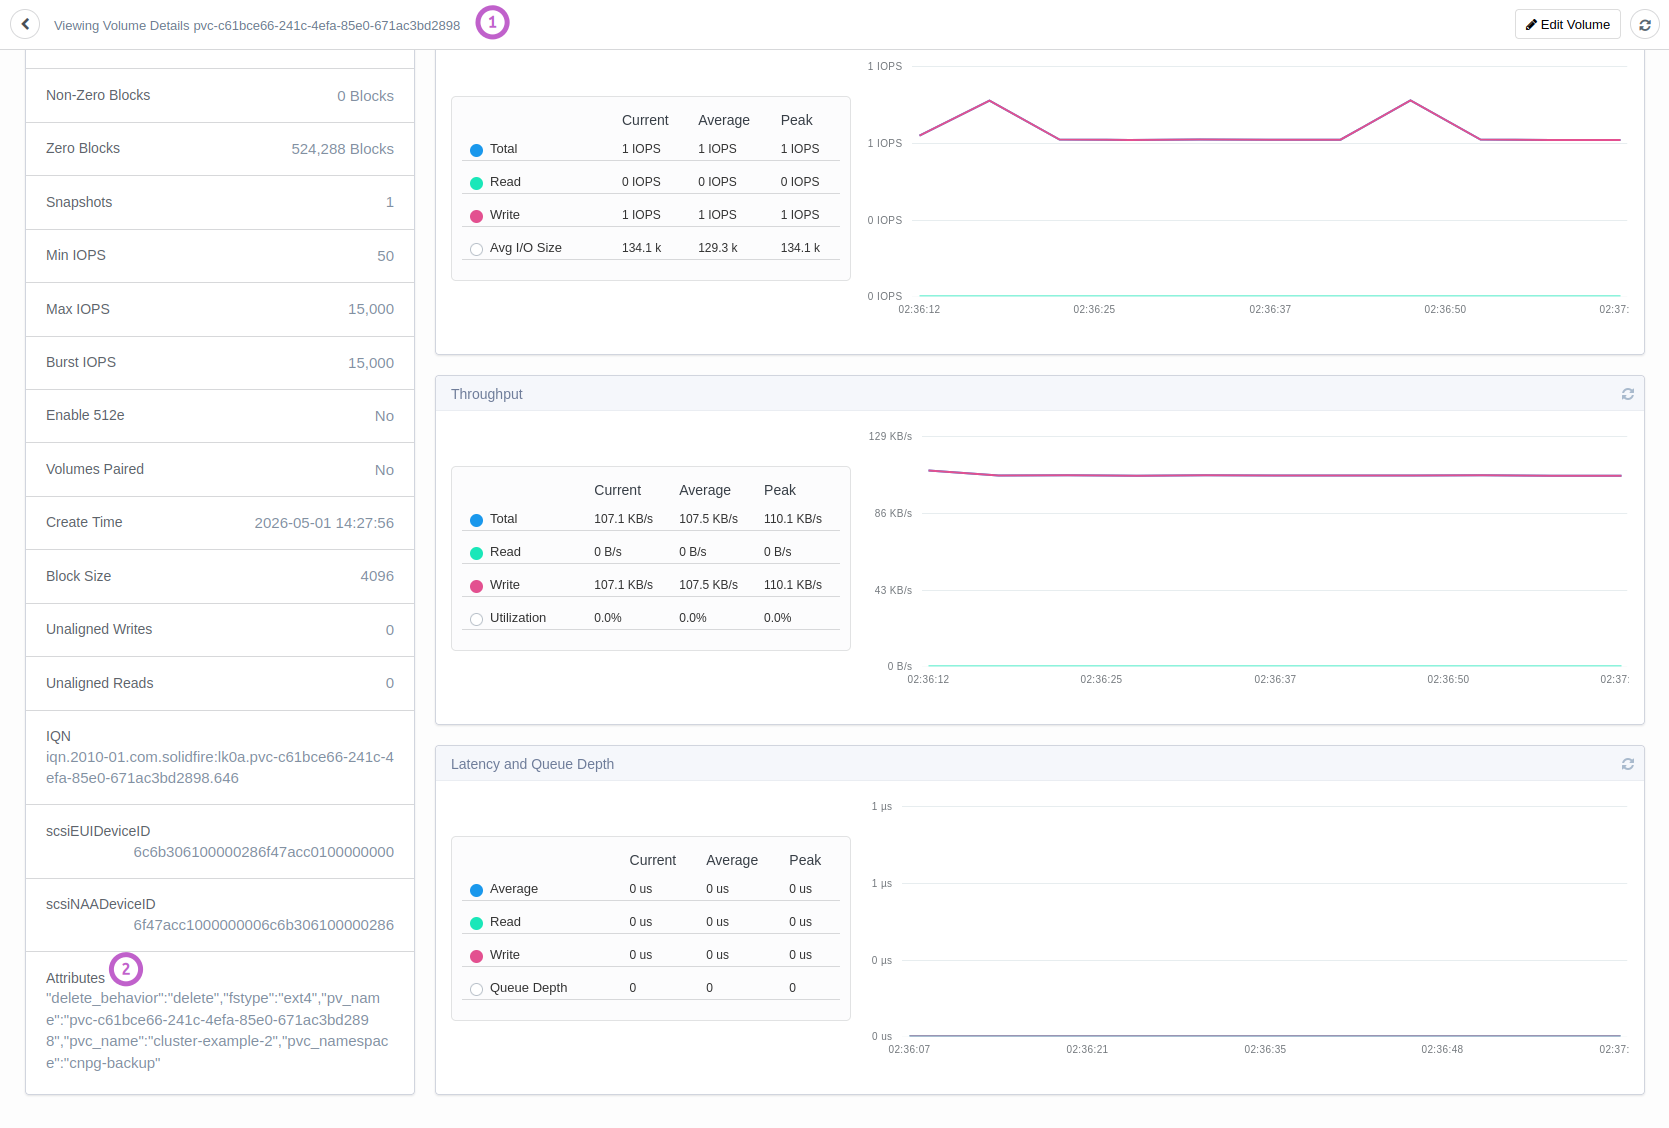Click Avg I/O Size average value 129.3 k
This screenshot has height=1128, width=1669.
[x=718, y=248]
